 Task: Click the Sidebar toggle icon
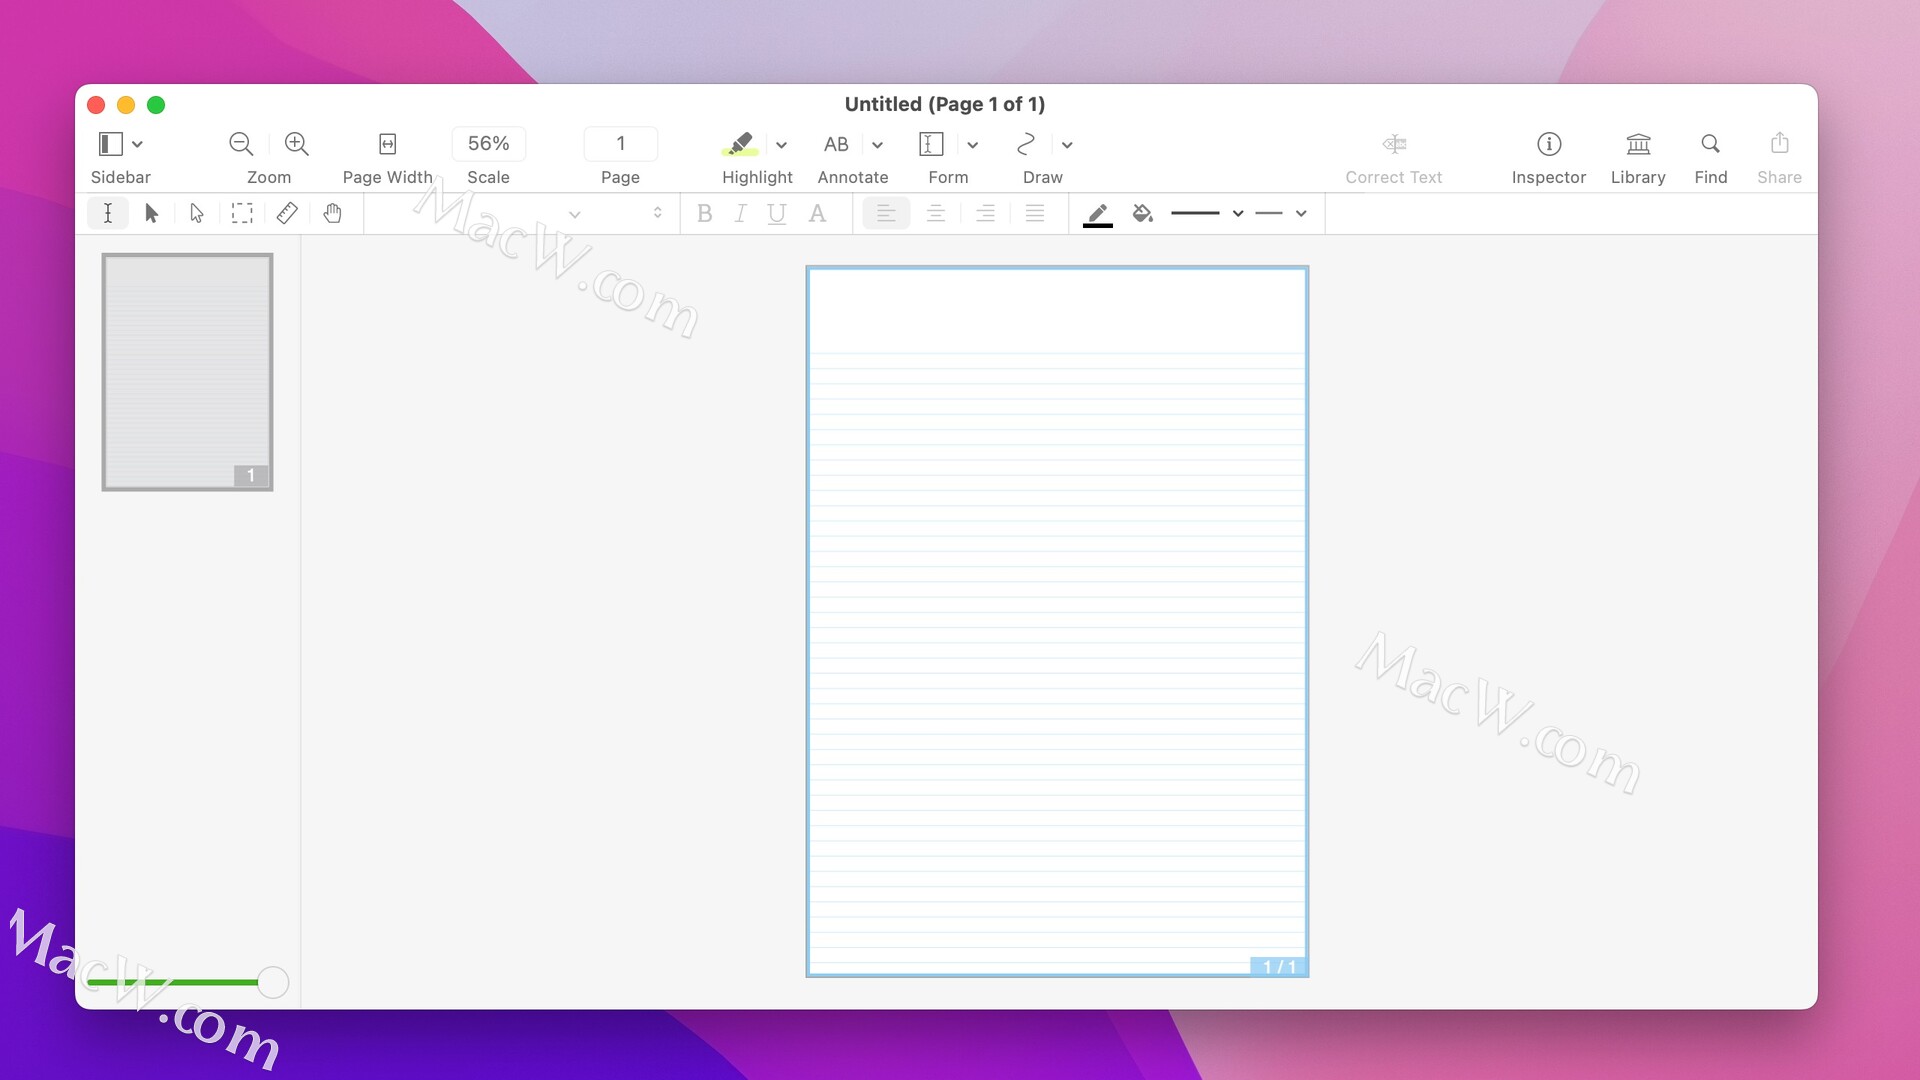pos(110,144)
